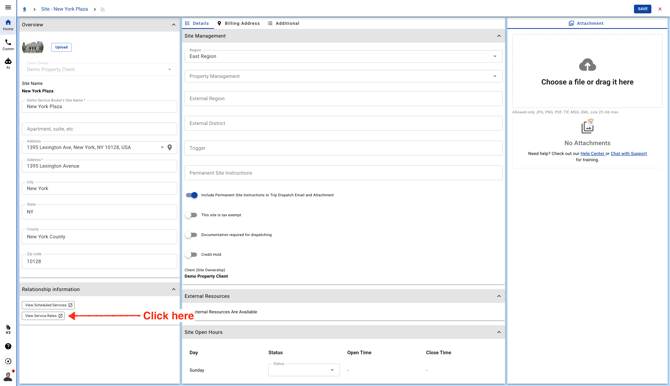Click the site photo thumbnail
Image resolution: width=670 pixels, height=386 pixels.
click(x=33, y=47)
